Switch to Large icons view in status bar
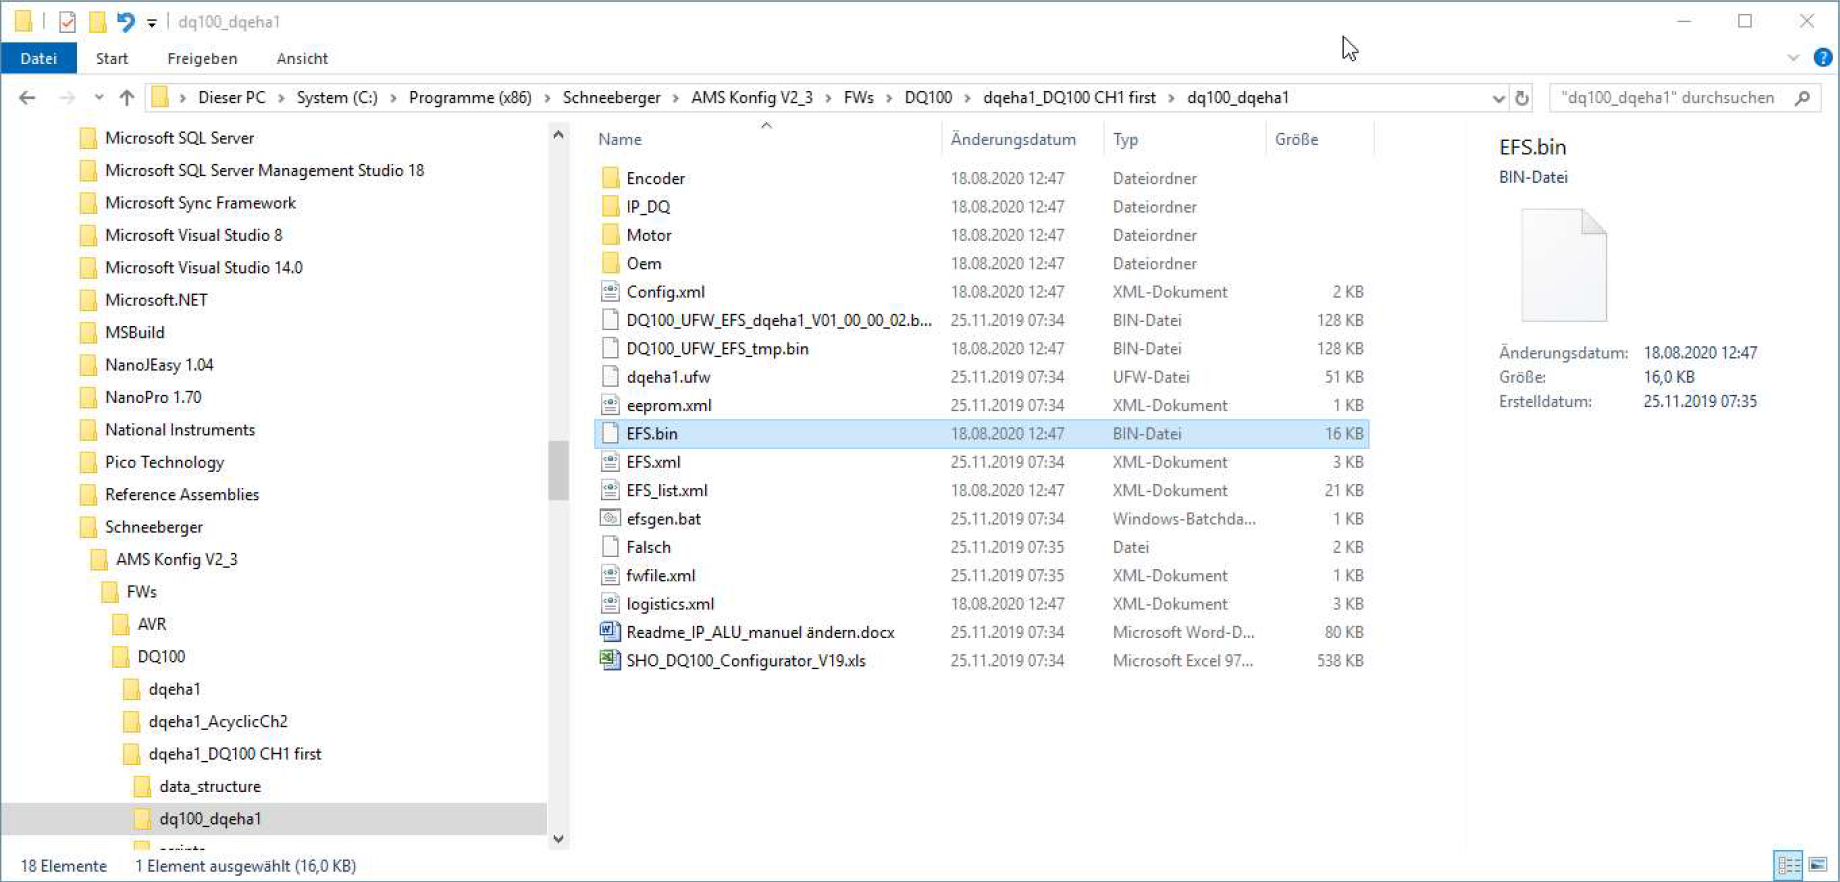The height and width of the screenshot is (882, 1840). pyautogui.click(x=1818, y=865)
